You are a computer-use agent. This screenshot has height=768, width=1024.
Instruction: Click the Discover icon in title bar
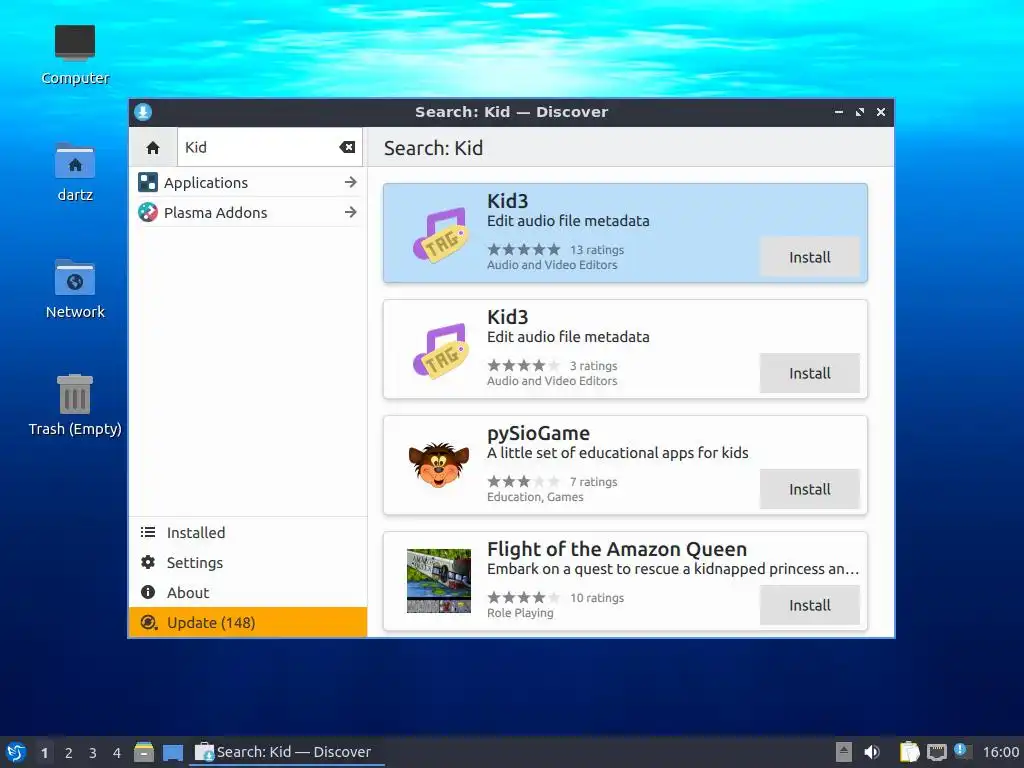click(x=143, y=112)
